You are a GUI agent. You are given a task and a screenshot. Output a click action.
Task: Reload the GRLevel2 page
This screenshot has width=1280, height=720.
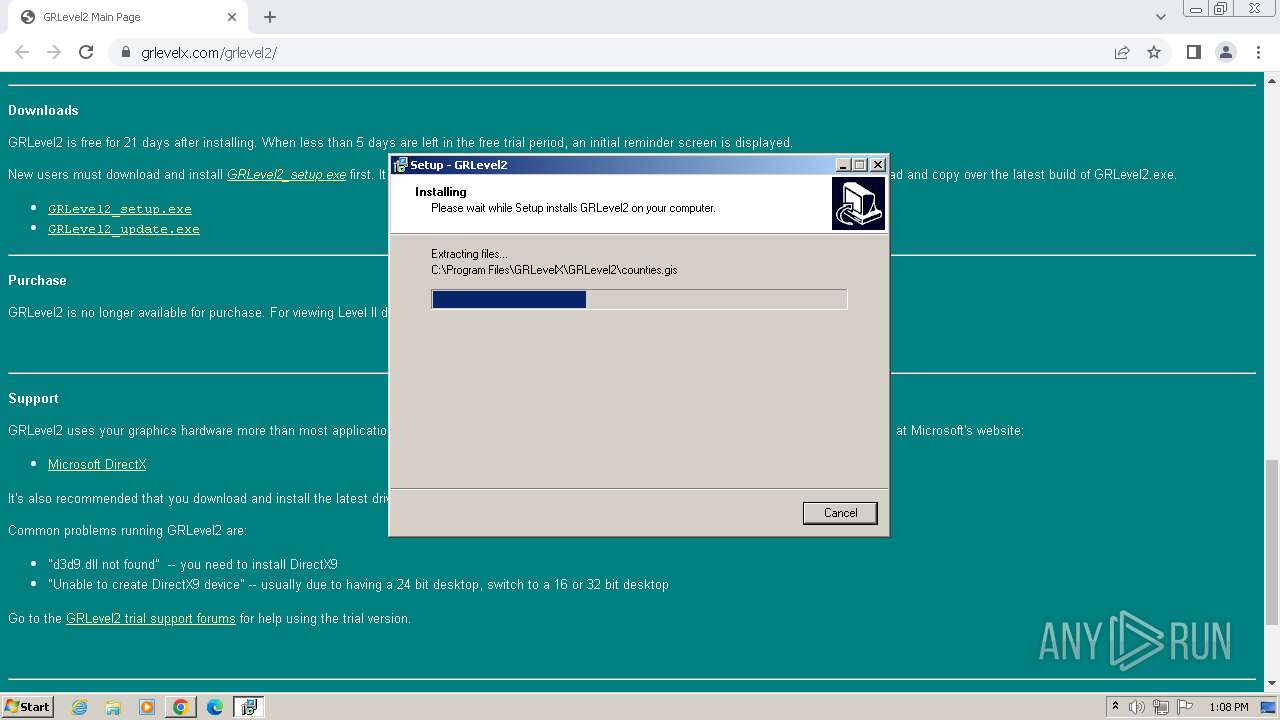click(x=86, y=52)
